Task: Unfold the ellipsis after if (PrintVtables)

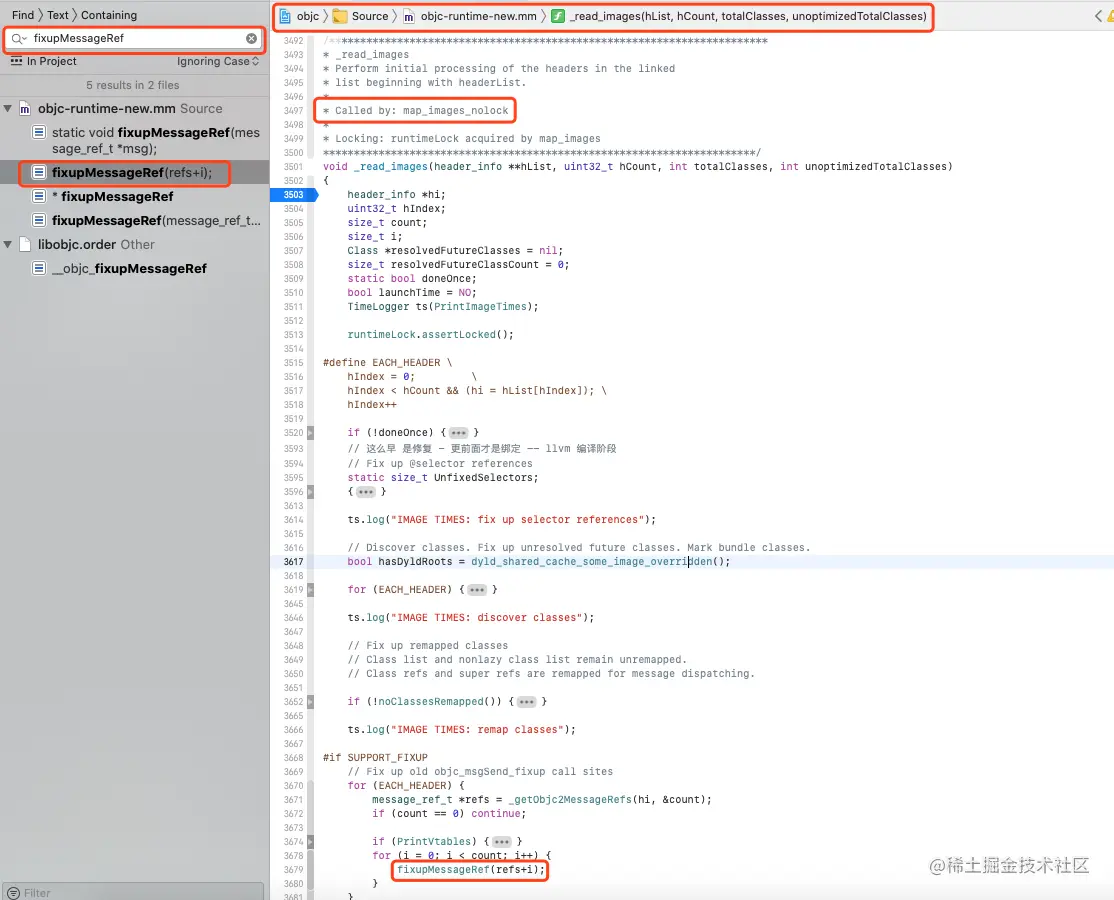Action: pyautogui.click(x=502, y=842)
